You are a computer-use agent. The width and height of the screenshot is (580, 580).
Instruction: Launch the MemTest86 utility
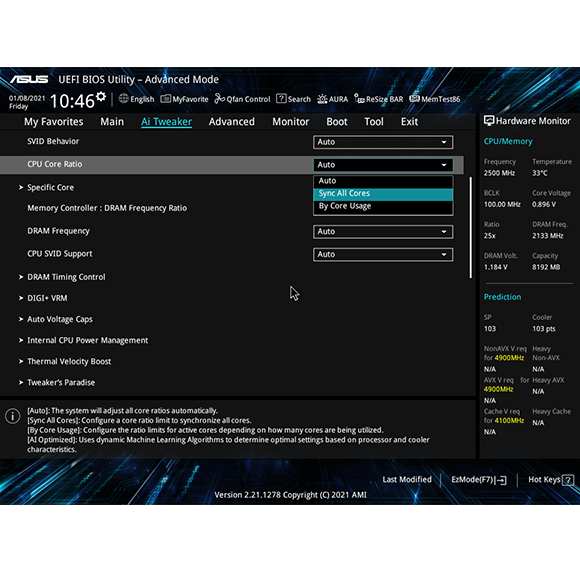[435, 99]
